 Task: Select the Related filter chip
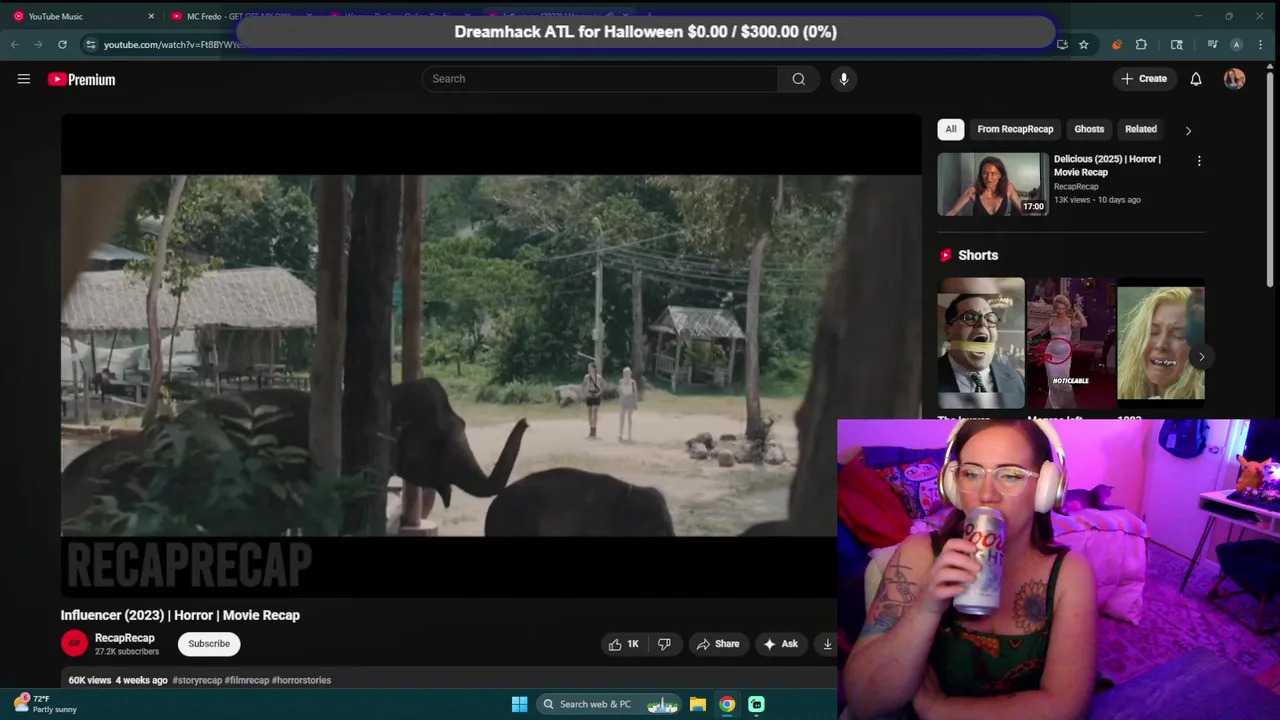click(x=1141, y=129)
